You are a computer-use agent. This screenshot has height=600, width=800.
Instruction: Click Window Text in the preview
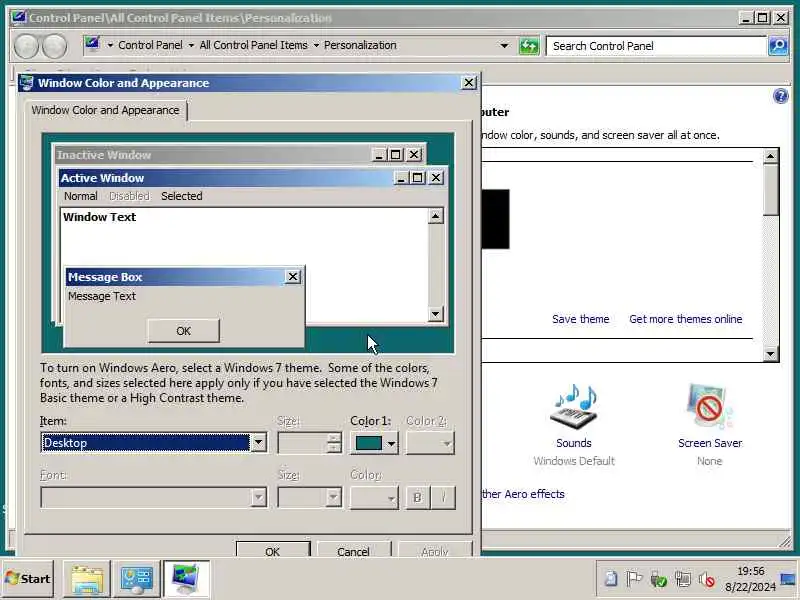click(99, 217)
